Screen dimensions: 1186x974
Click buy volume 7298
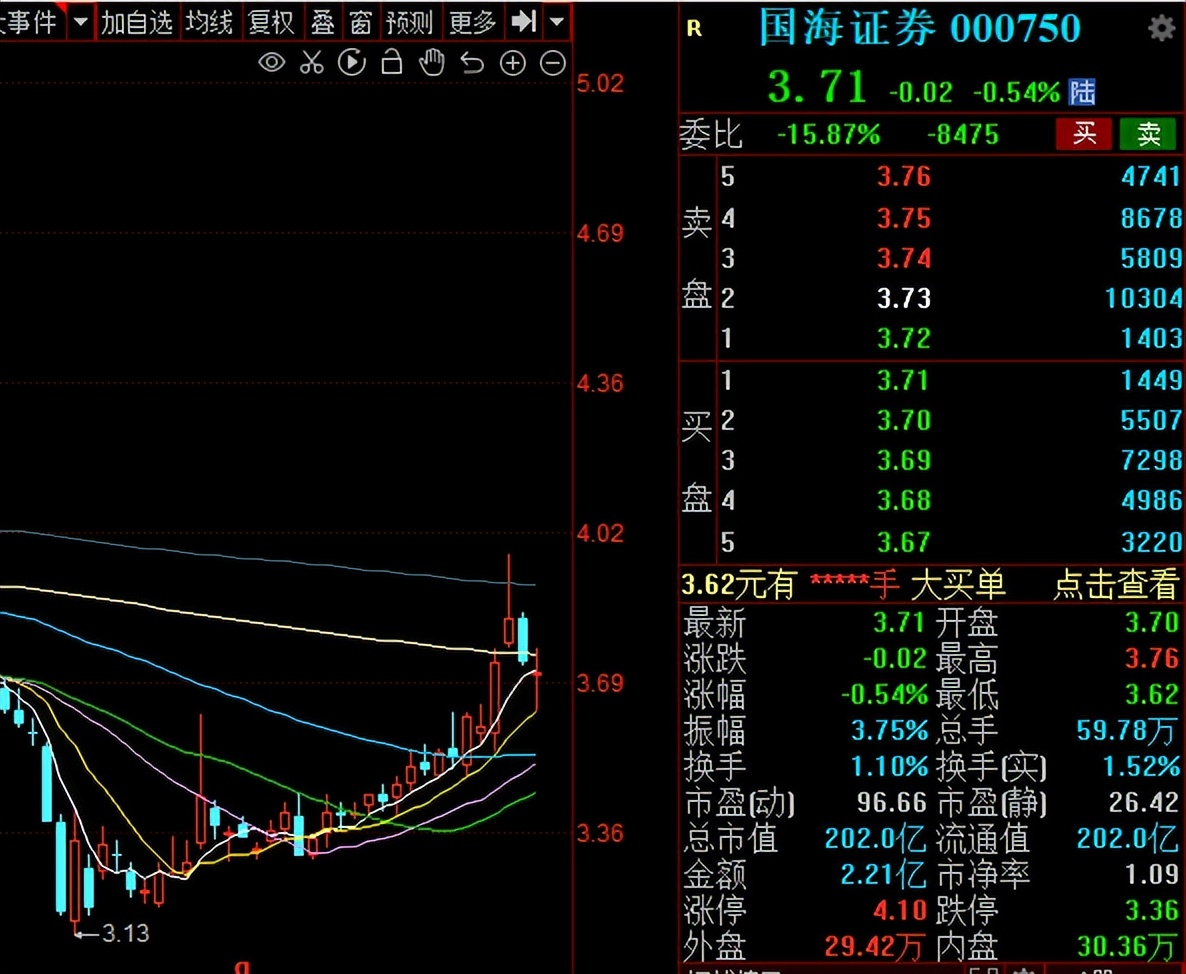tap(1150, 460)
